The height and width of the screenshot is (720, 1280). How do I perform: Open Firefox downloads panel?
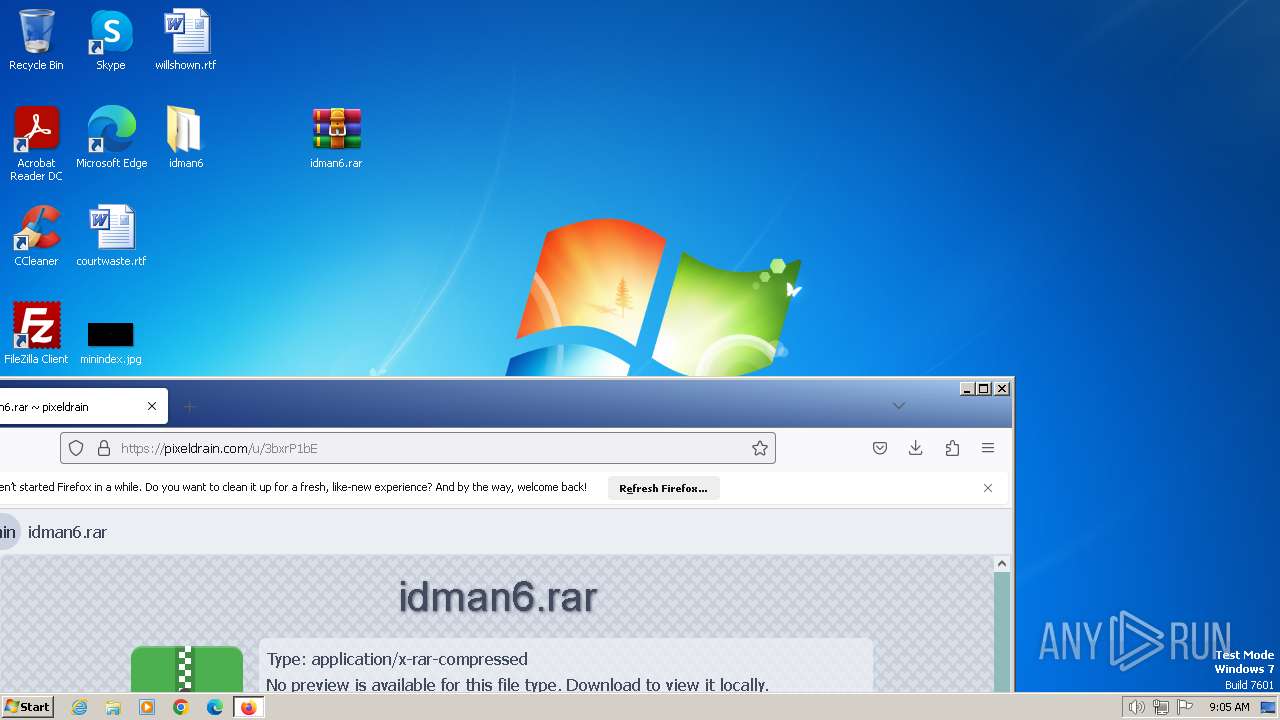(x=915, y=448)
